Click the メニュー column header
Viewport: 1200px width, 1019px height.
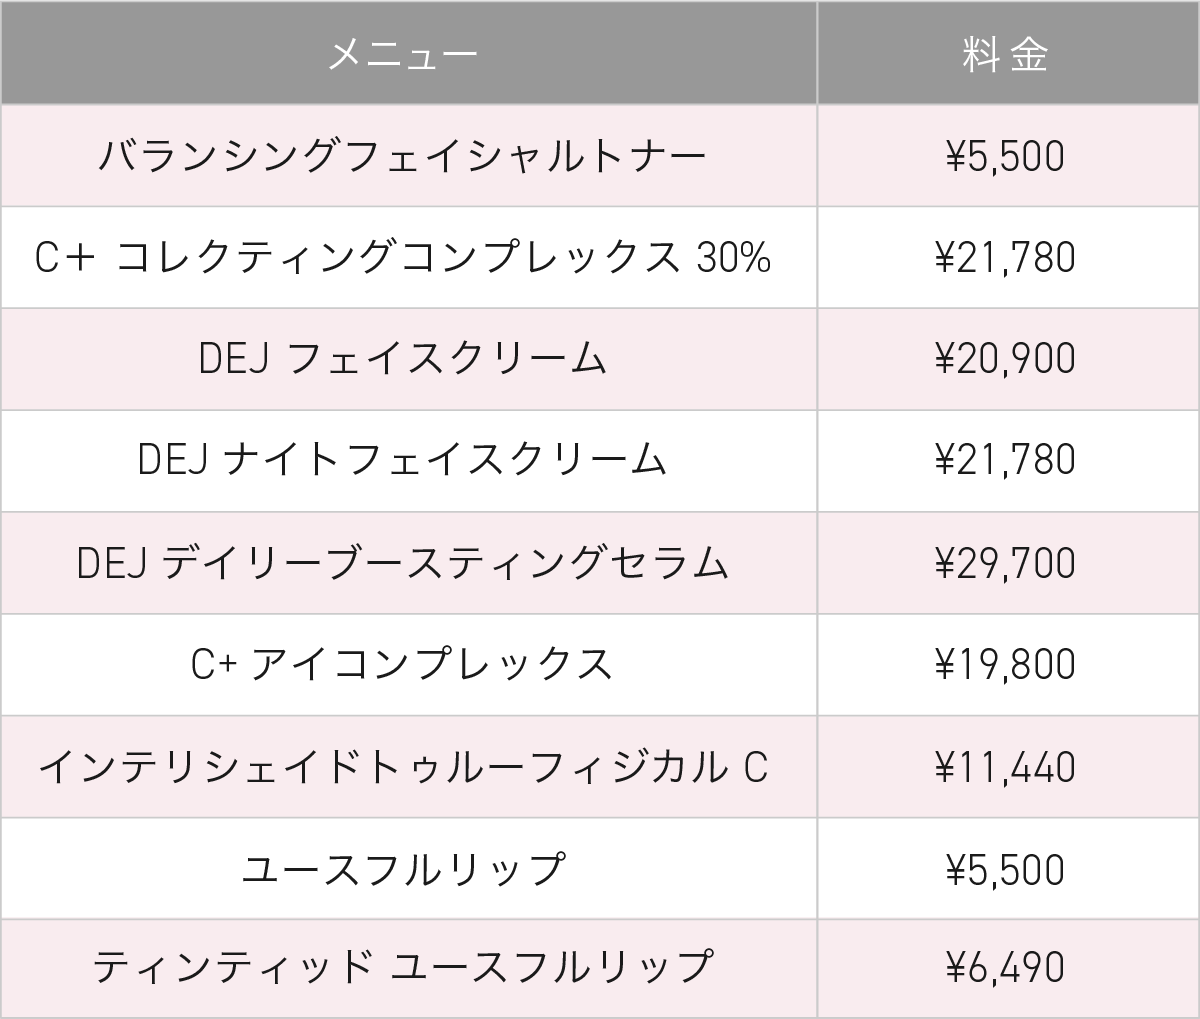403,54
